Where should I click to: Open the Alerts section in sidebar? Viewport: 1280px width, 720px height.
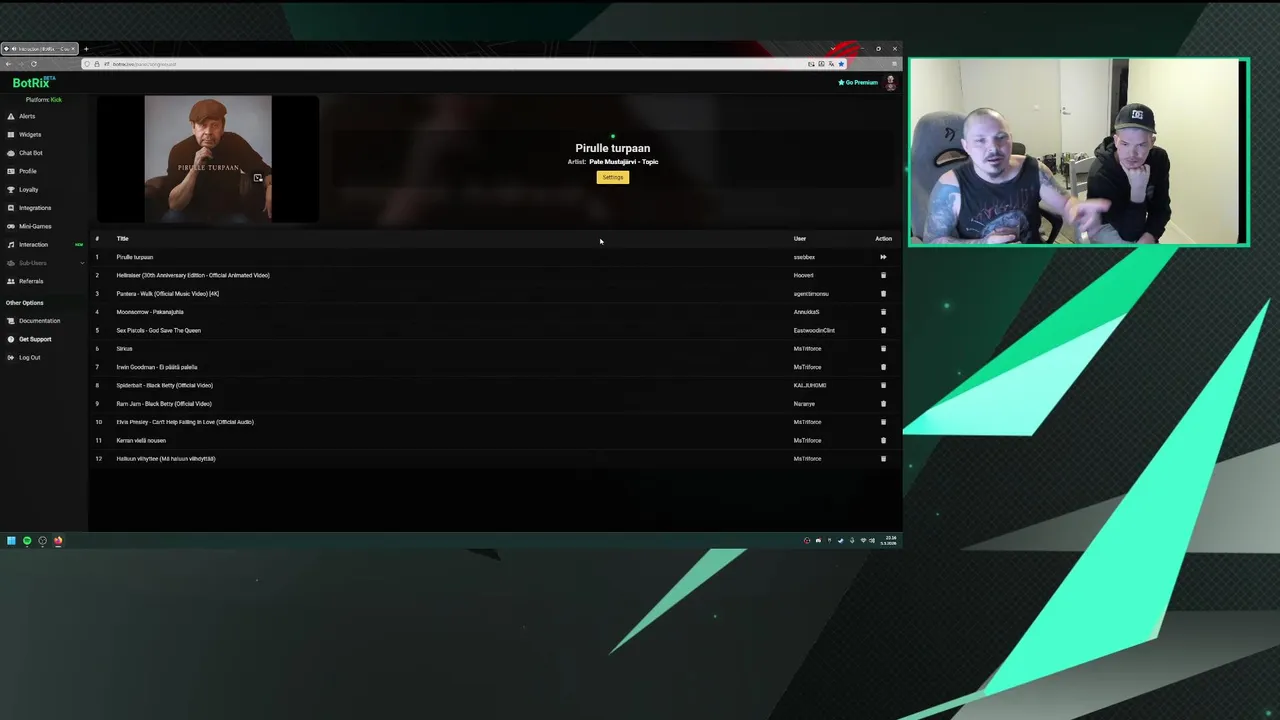coord(27,116)
